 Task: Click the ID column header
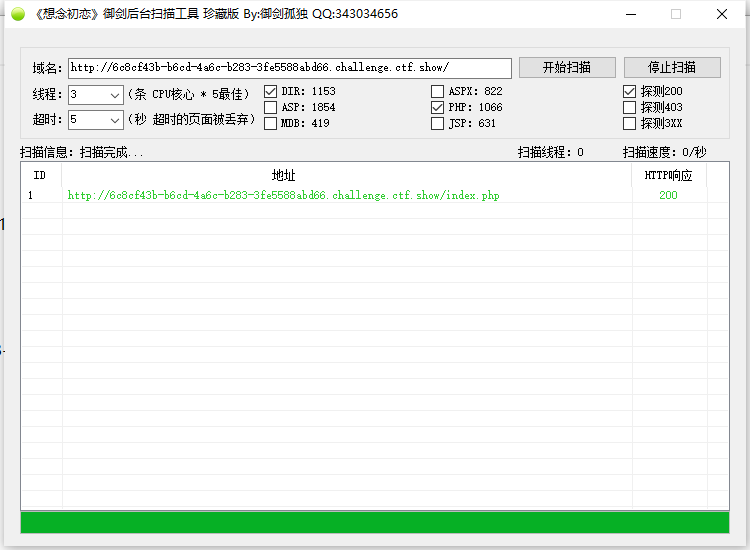[x=41, y=175]
